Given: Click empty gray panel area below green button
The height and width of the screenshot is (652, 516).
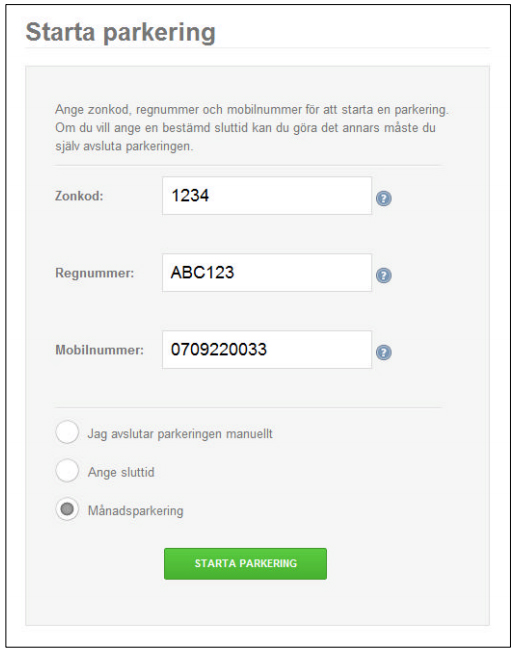Looking at the screenshot, I should tap(257, 602).
